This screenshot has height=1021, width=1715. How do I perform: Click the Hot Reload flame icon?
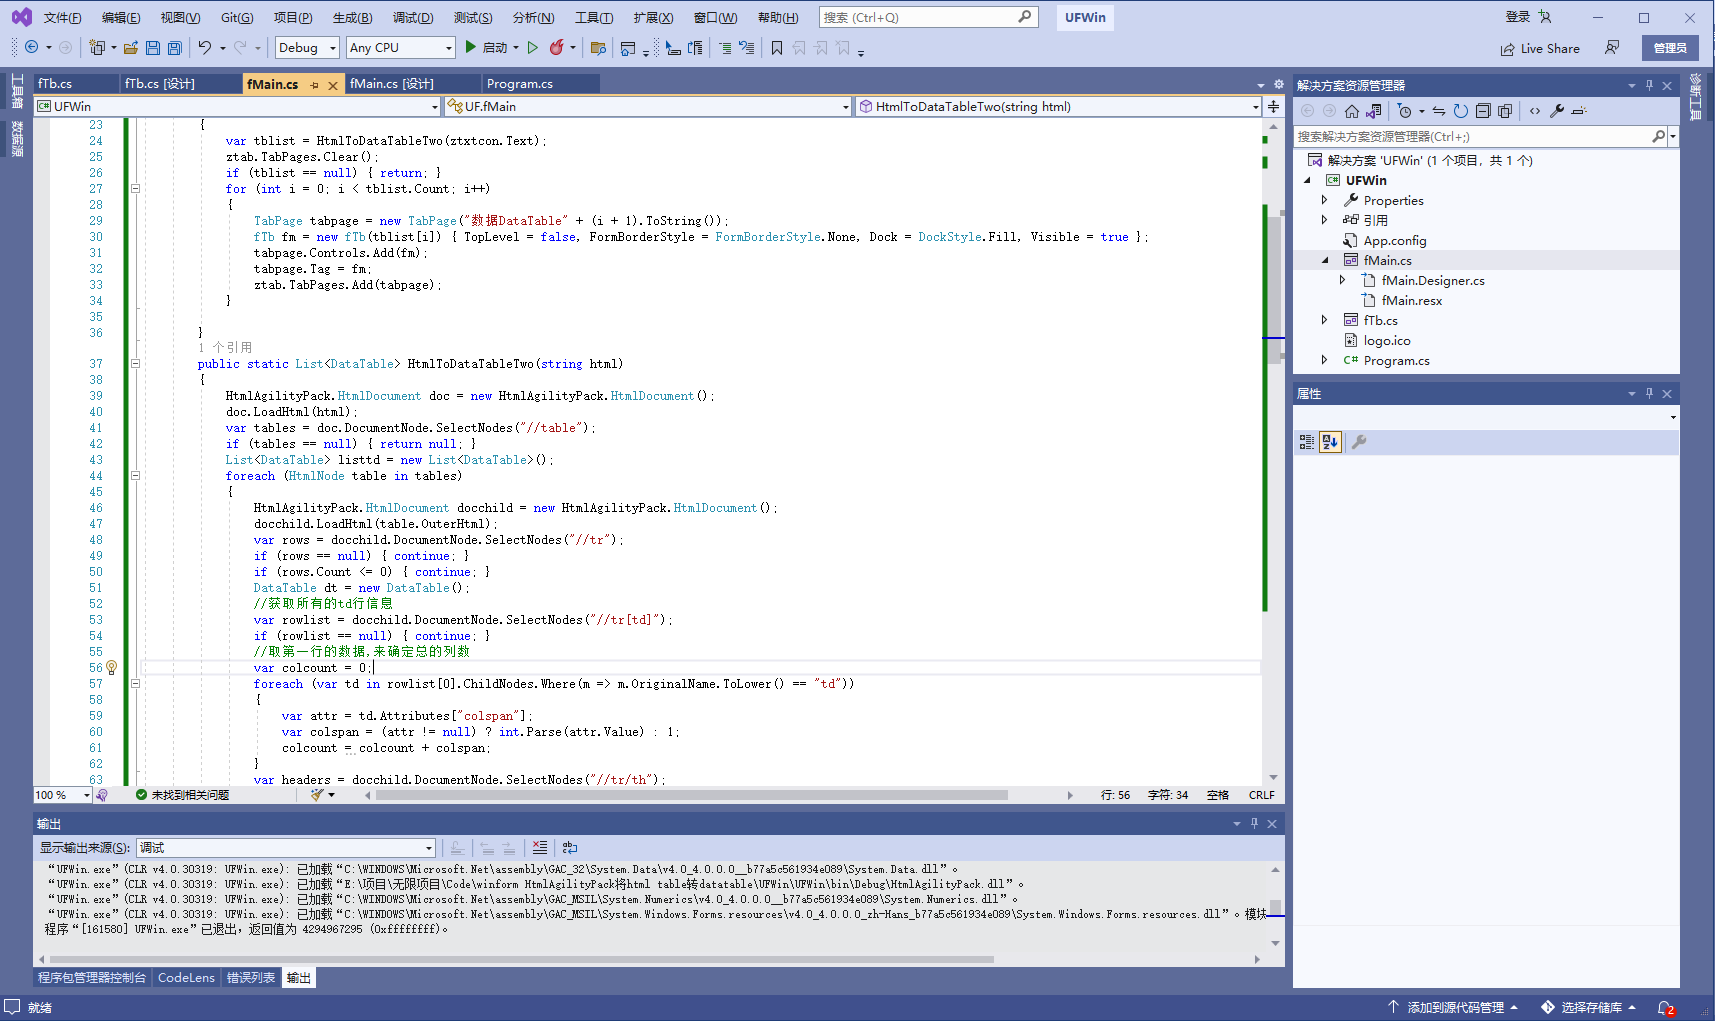(557, 47)
